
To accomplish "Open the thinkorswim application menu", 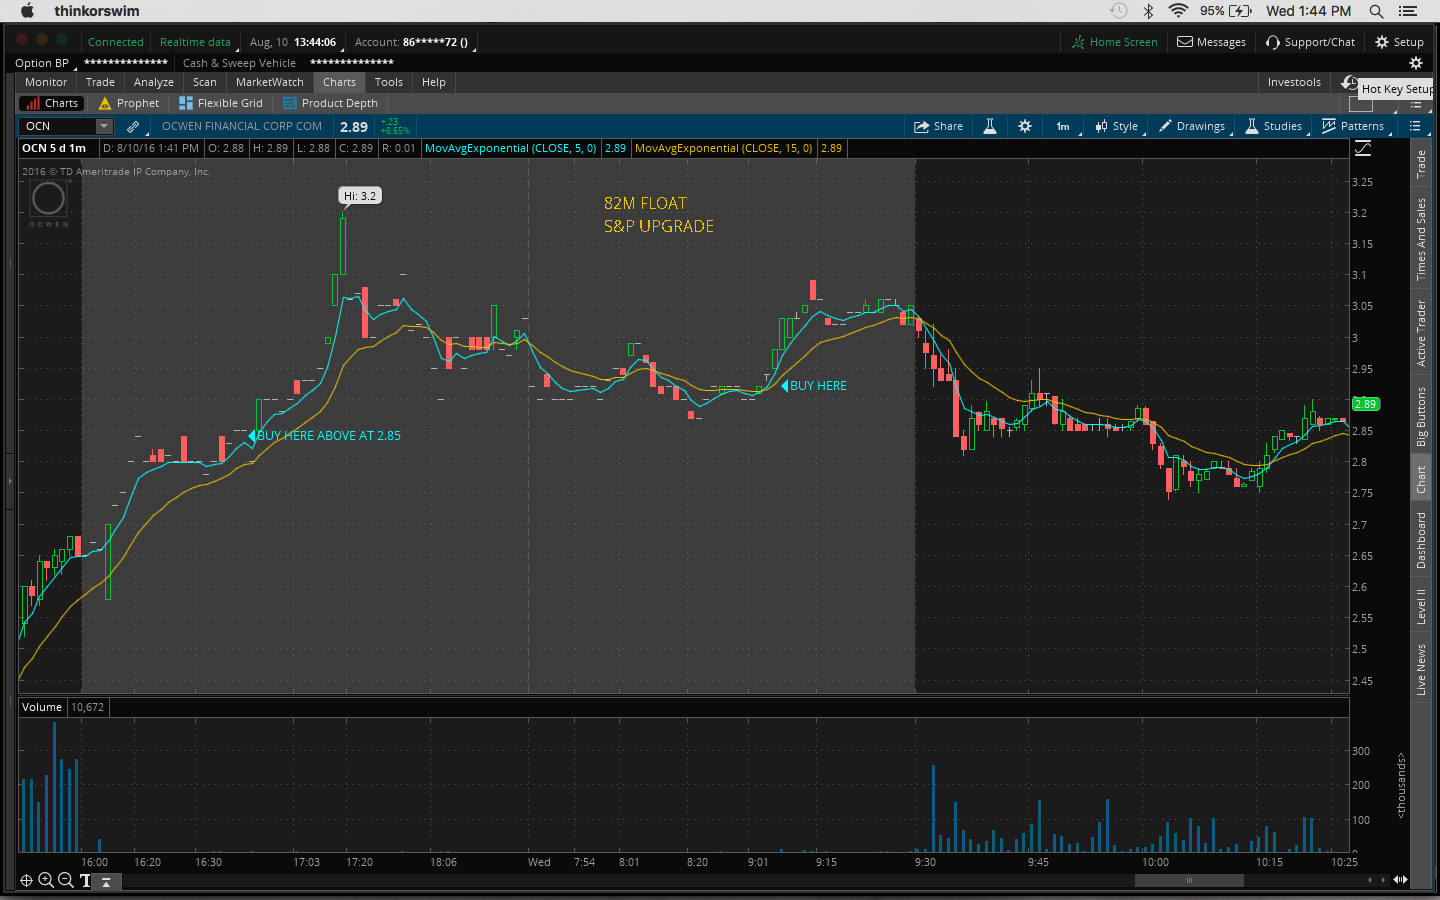I will (x=97, y=11).
